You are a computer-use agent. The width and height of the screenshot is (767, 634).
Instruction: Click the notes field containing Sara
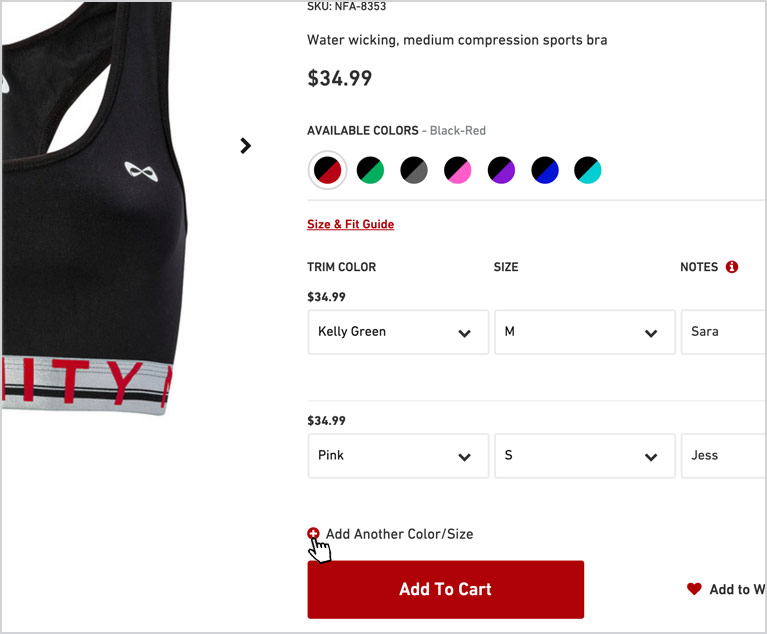click(723, 332)
